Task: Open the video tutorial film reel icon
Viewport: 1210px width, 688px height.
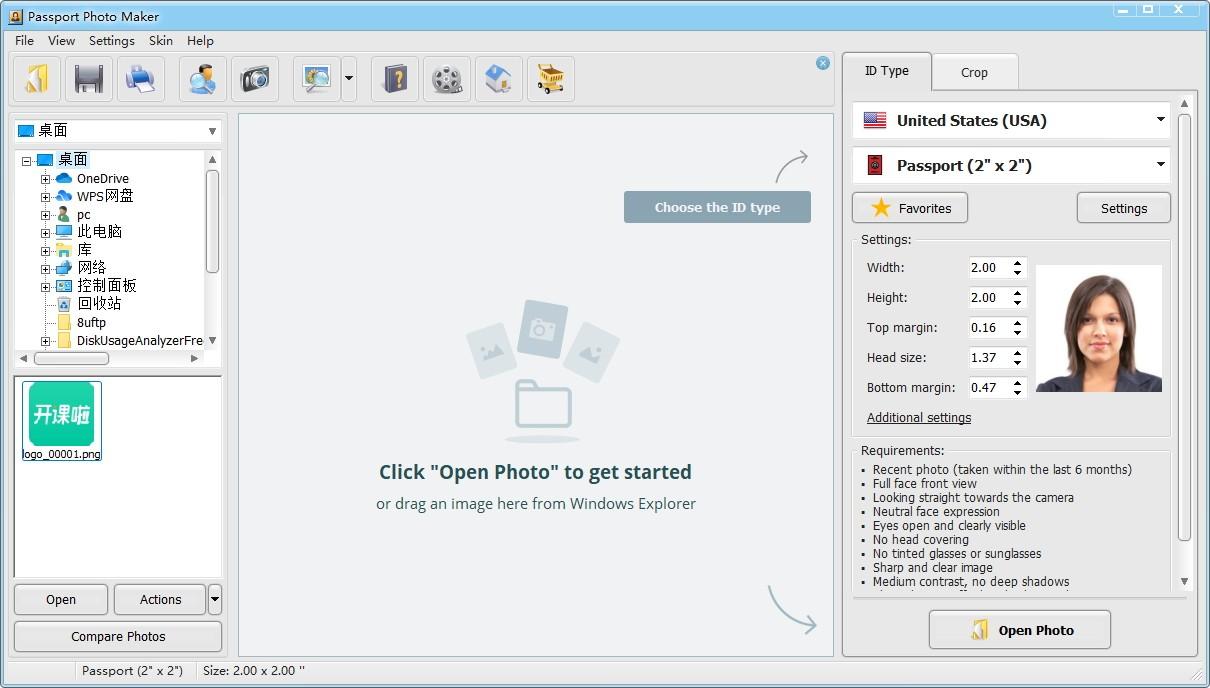Action: pos(447,79)
